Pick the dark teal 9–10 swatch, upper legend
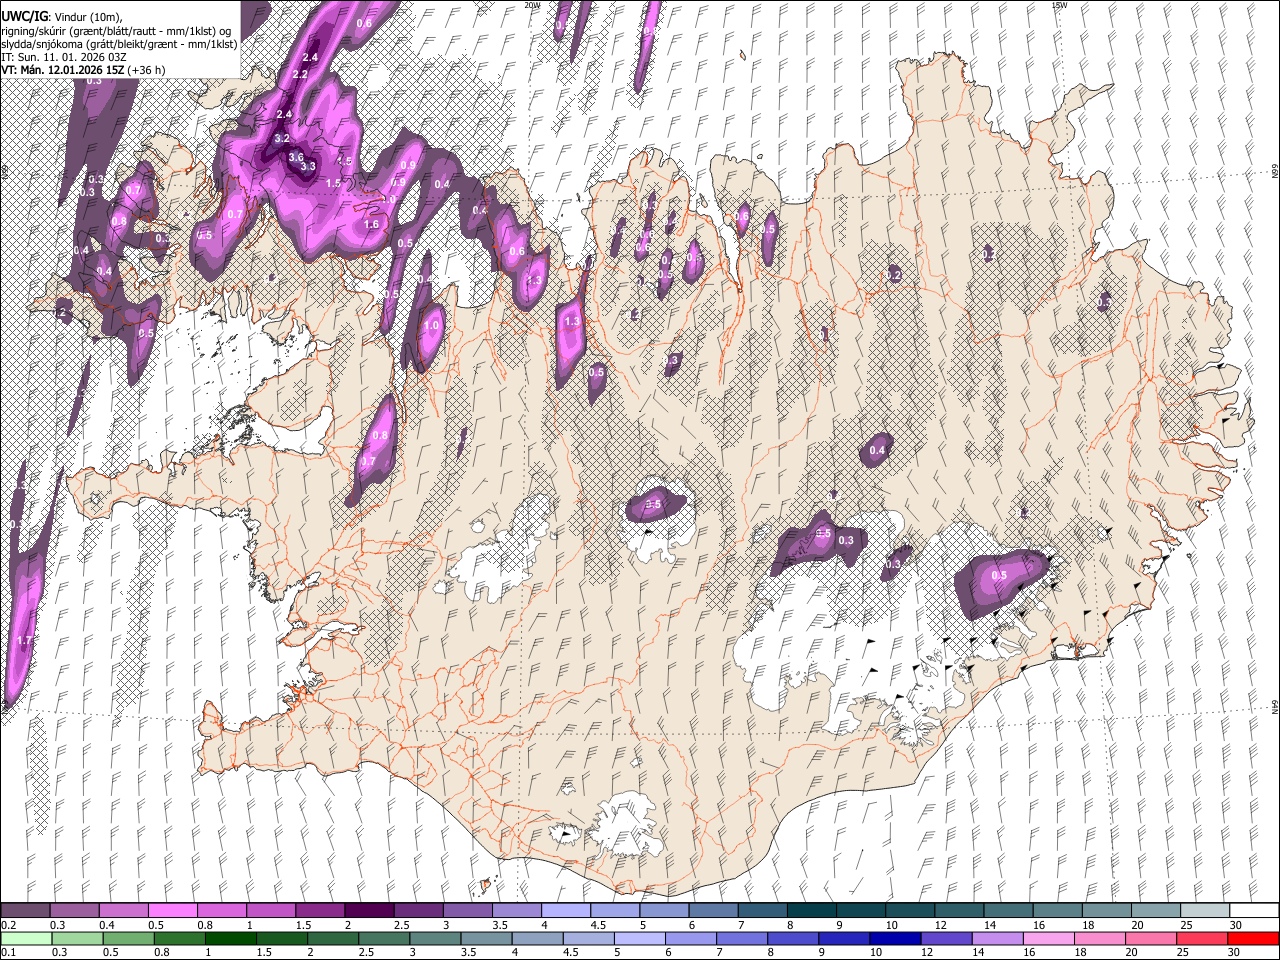The image size is (1280, 960). tap(861, 911)
